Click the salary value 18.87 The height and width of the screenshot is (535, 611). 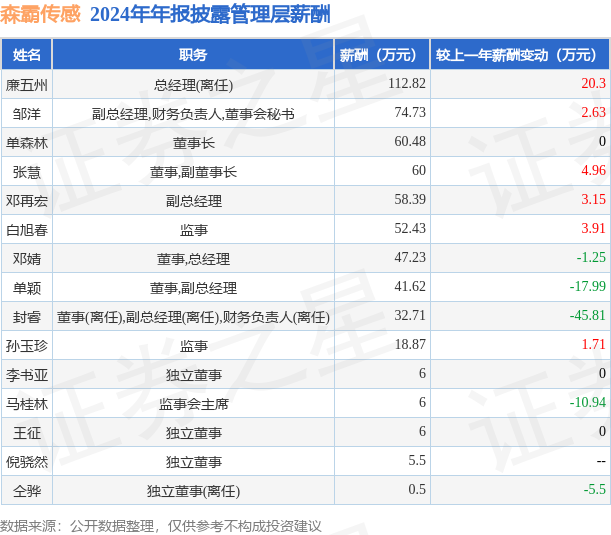(x=410, y=344)
